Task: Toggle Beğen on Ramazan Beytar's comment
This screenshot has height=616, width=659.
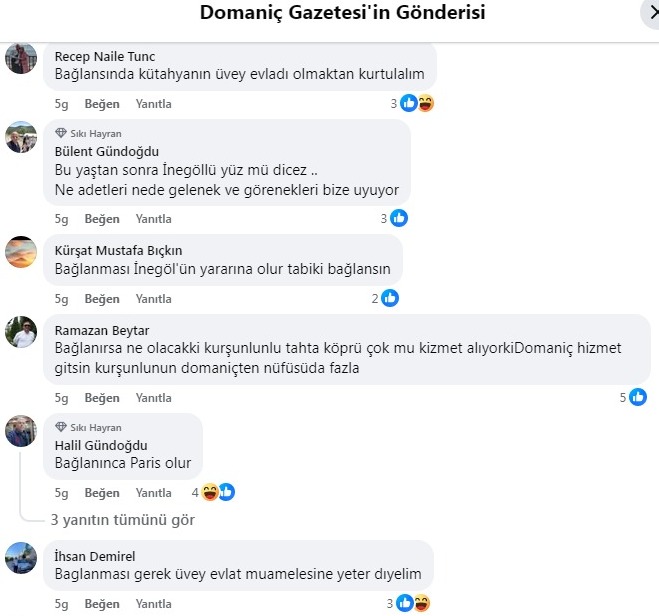Action: [x=102, y=398]
